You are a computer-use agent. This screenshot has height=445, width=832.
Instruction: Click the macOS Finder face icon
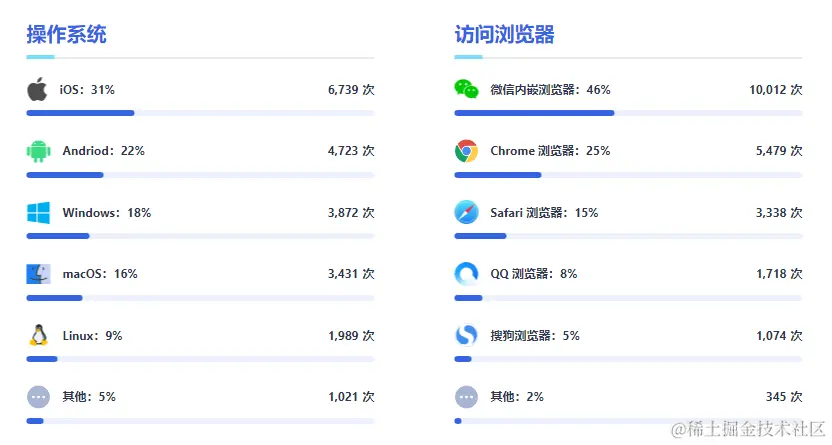click(x=38, y=274)
